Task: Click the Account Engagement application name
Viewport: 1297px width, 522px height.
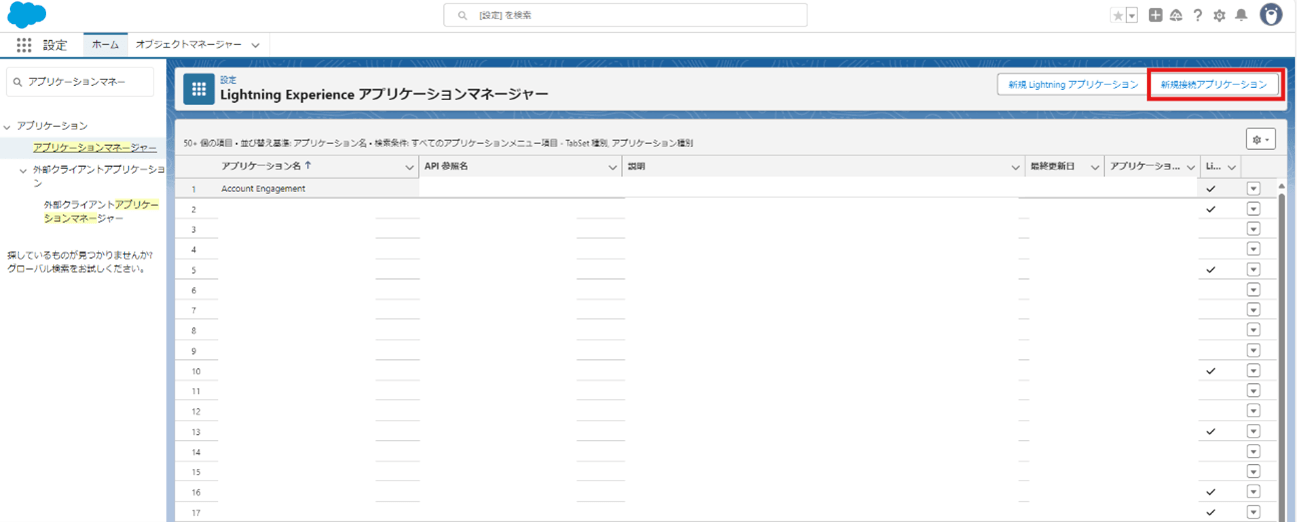Action: pyautogui.click(x=263, y=188)
